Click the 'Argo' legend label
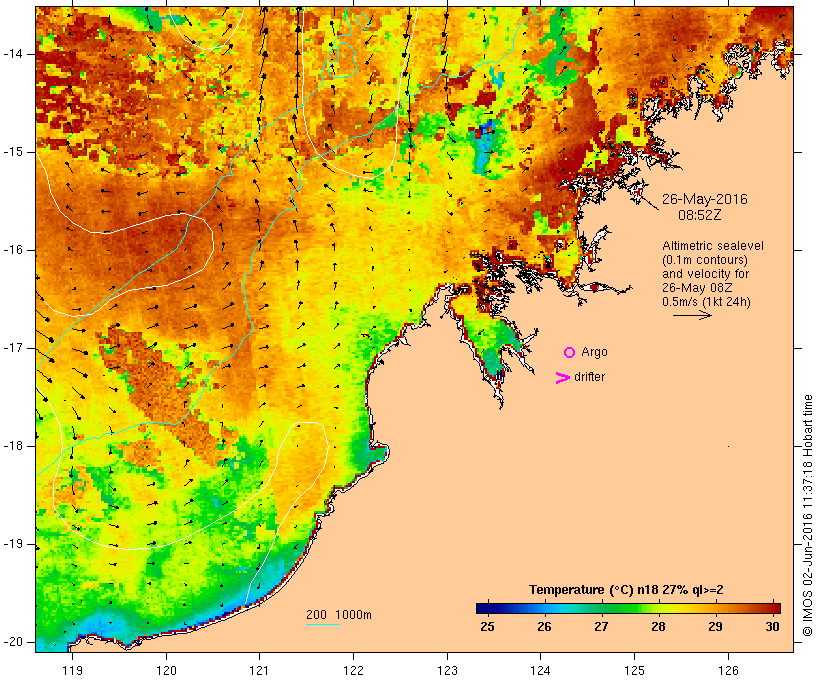The image size is (820, 680). tap(595, 353)
